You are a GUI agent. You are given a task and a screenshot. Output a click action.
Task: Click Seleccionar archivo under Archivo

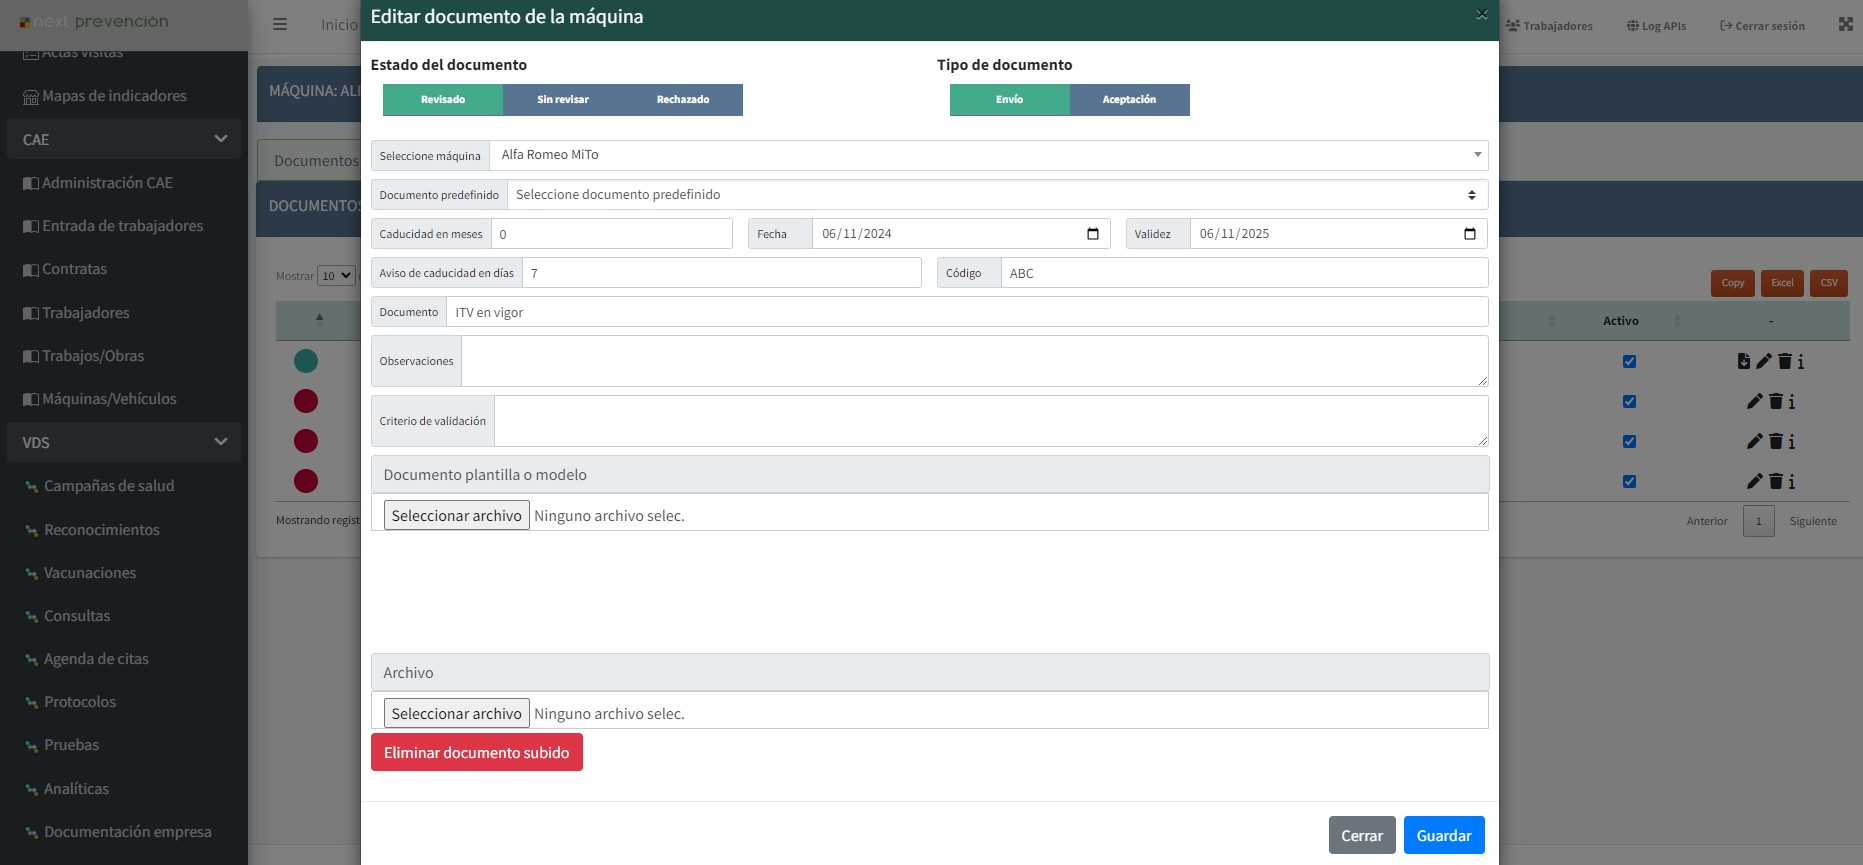pos(457,713)
